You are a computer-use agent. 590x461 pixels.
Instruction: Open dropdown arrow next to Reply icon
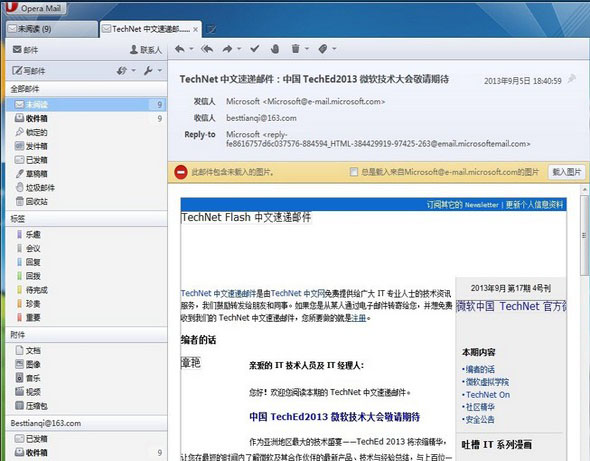pyautogui.click(x=191, y=49)
